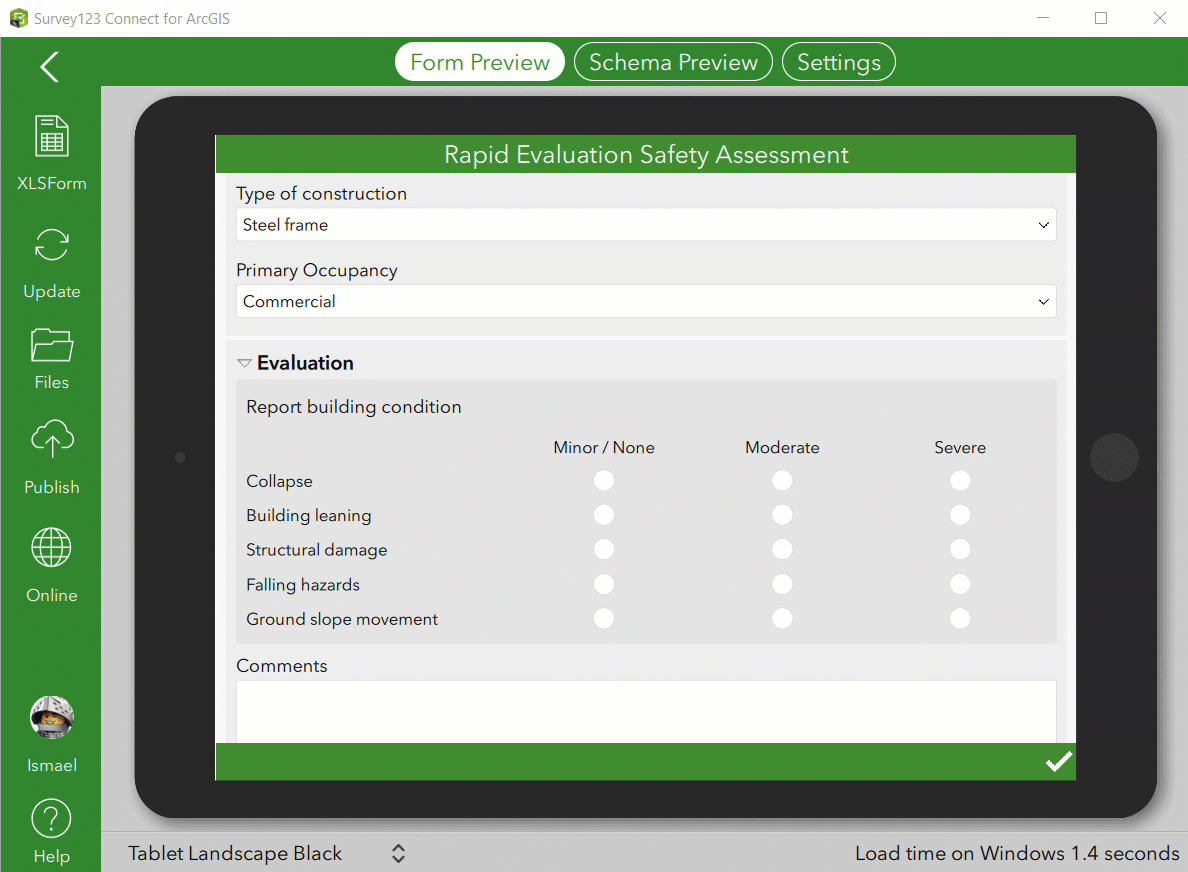The height and width of the screenshot is (872, 1188).
Task: Select Moderate for Structural damage
Action: click(782, 549)
